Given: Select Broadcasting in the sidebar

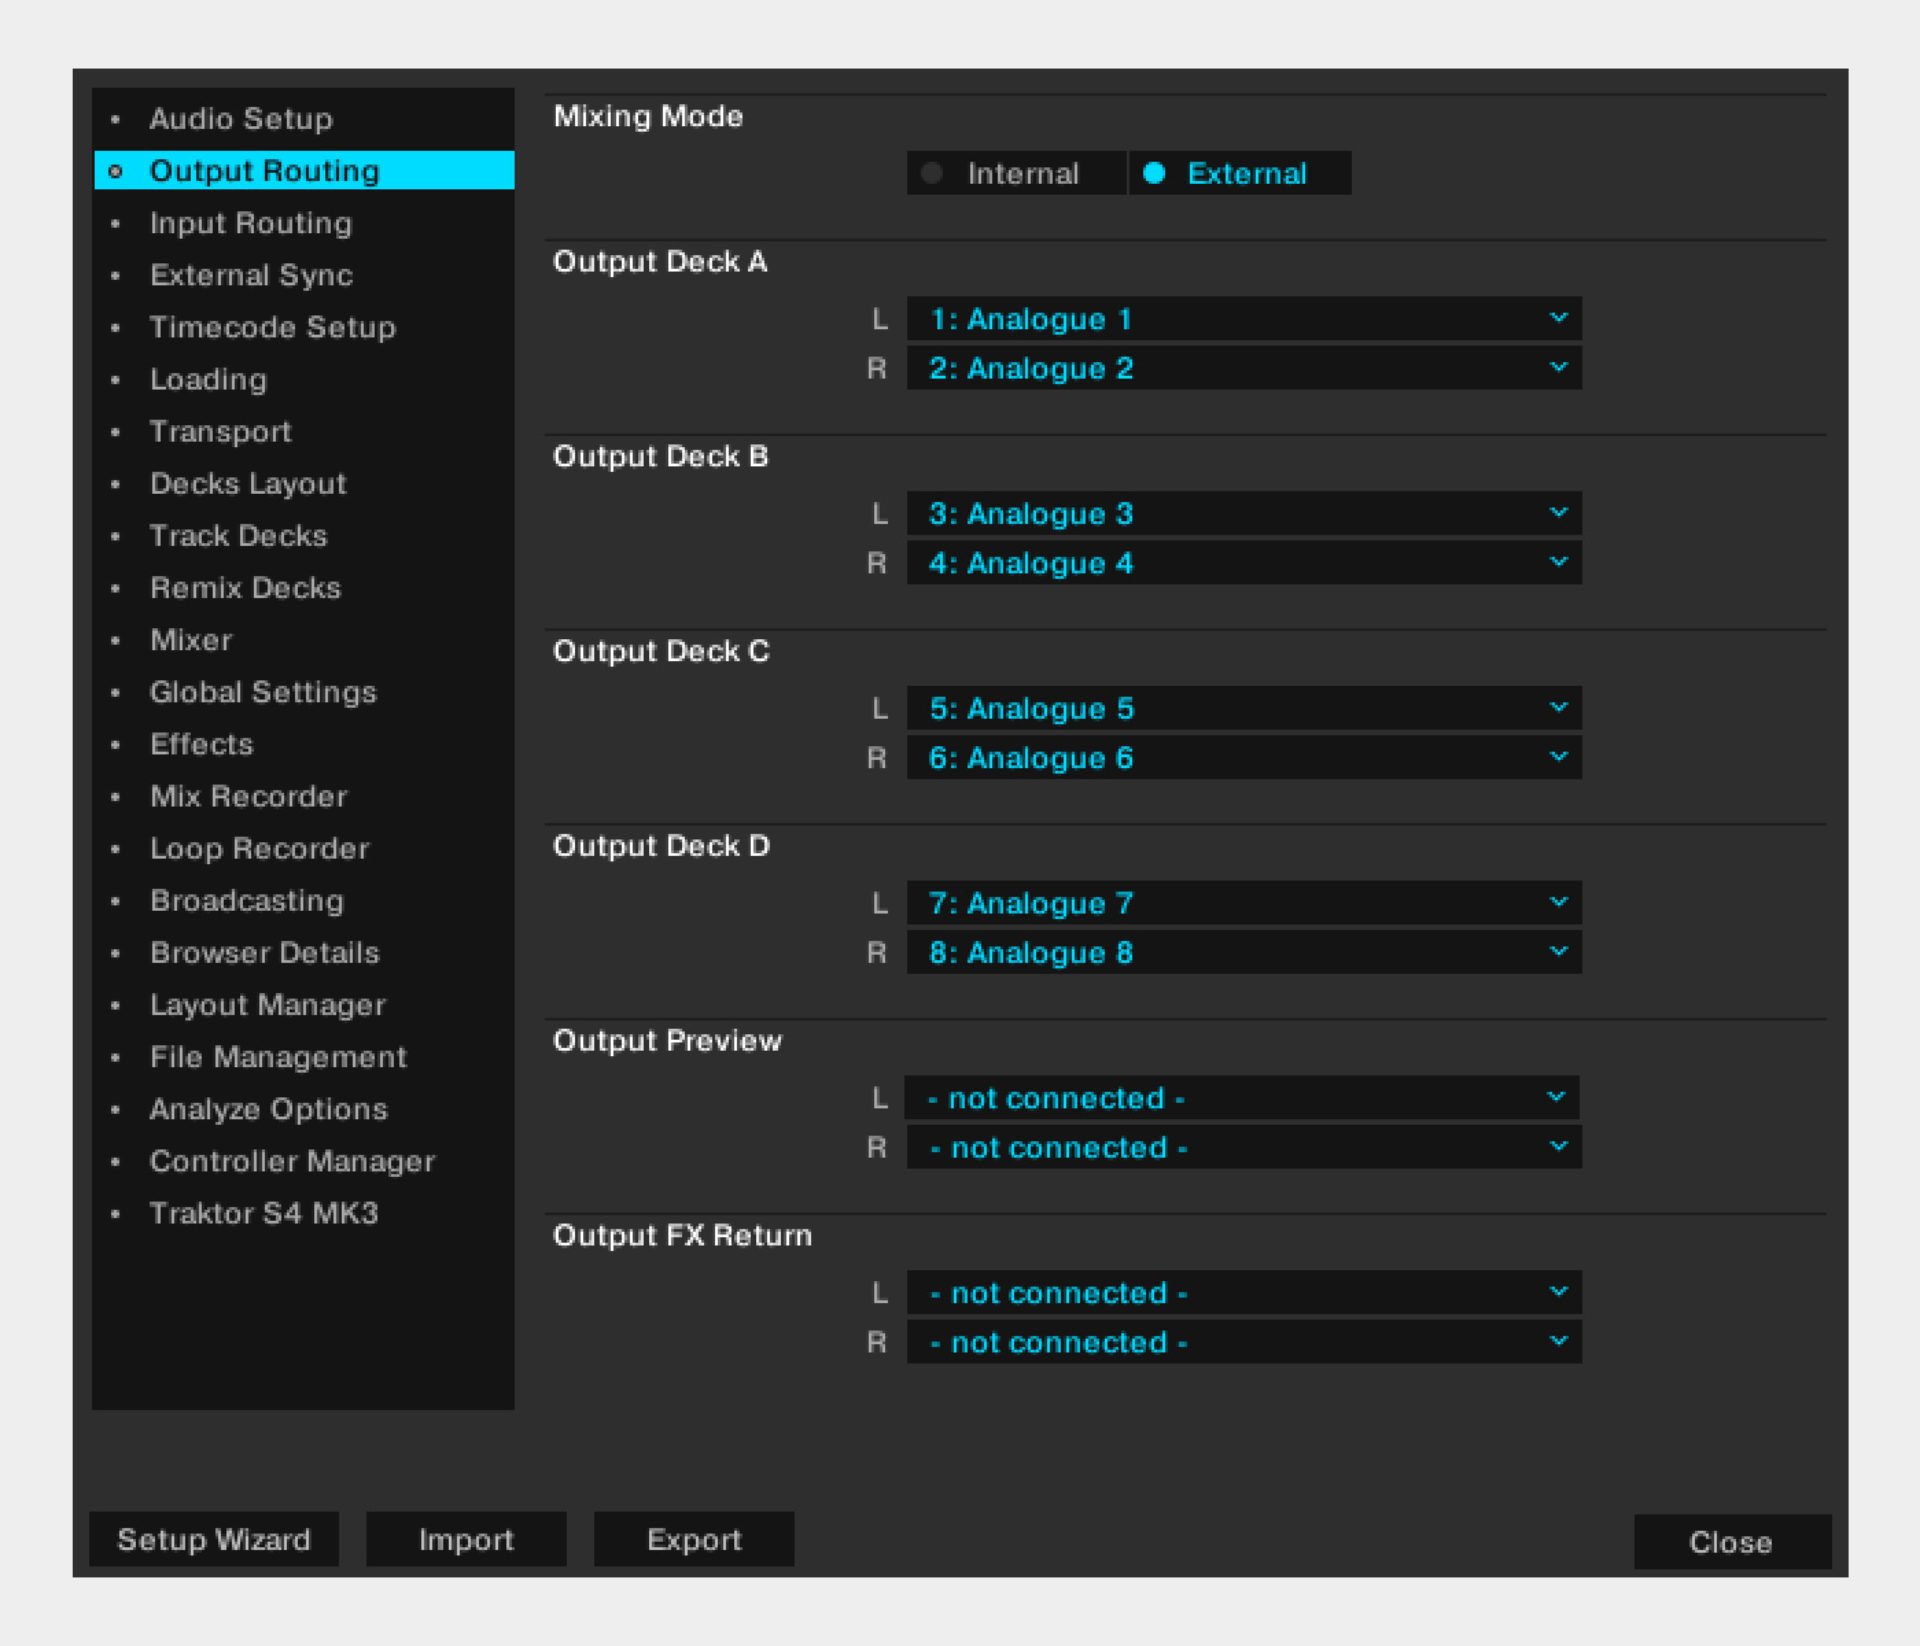Looking at the screenshot, I should pyautogui.click(x=245, y=900).
